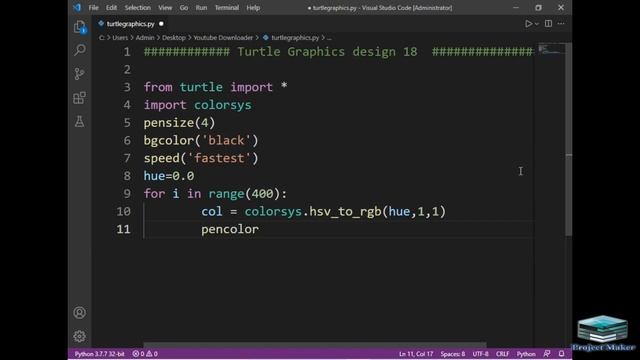Minimize the VS Code window

[516, 8]
